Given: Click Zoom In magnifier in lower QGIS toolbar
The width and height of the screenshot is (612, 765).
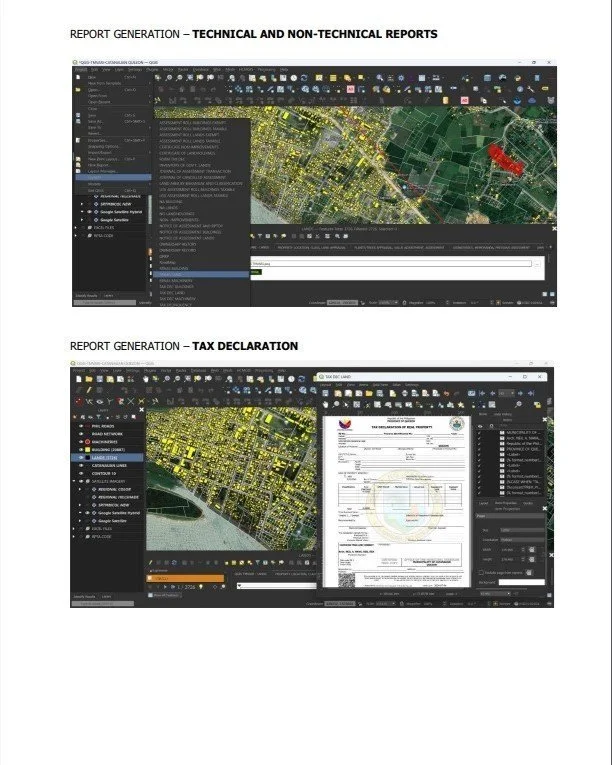Looking at the screenshot, I should [167, 379].
